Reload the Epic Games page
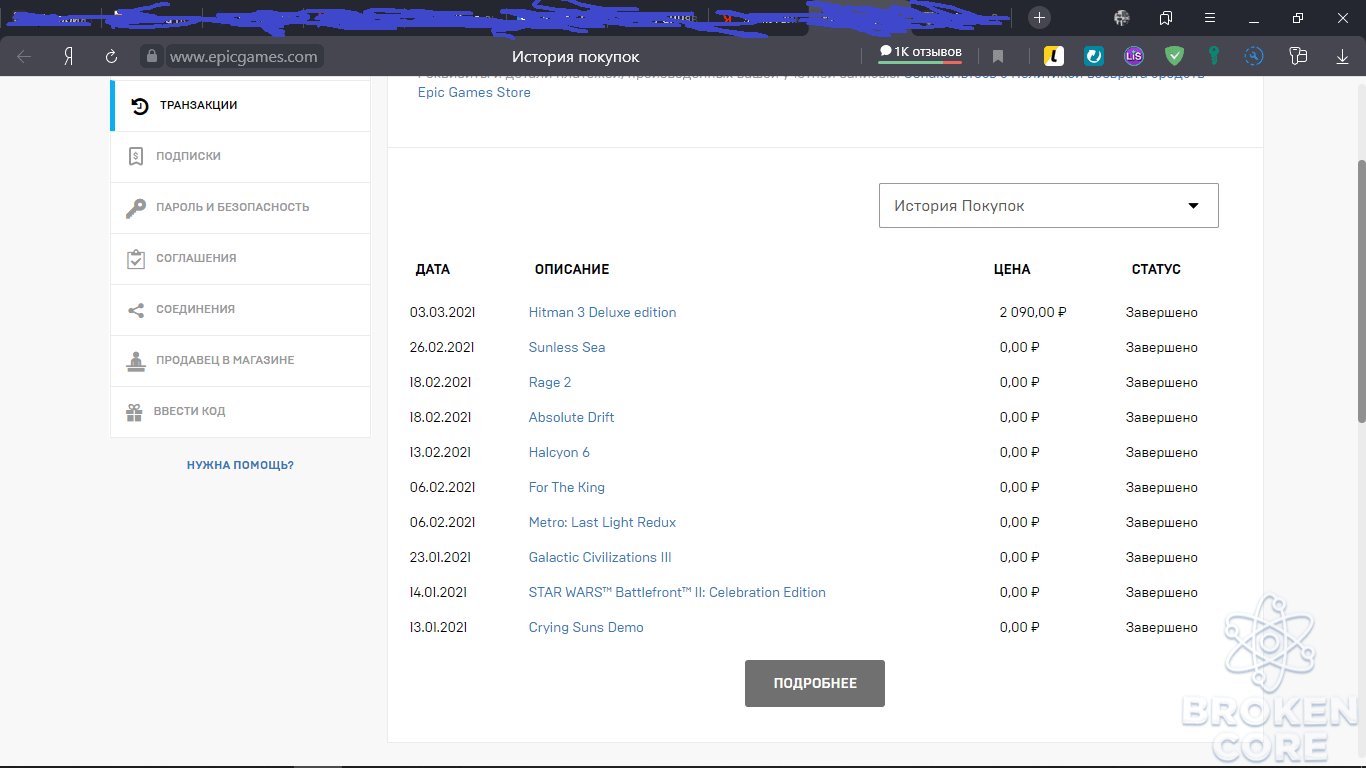Viewport: 1366px width, 768px height. [112, 57]
